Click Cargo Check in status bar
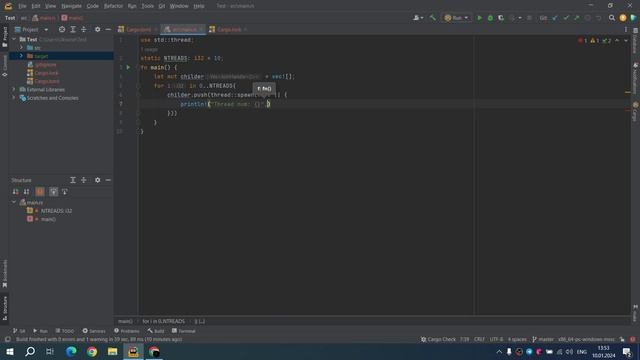This screenshot has height=360, width=640. 438,339
